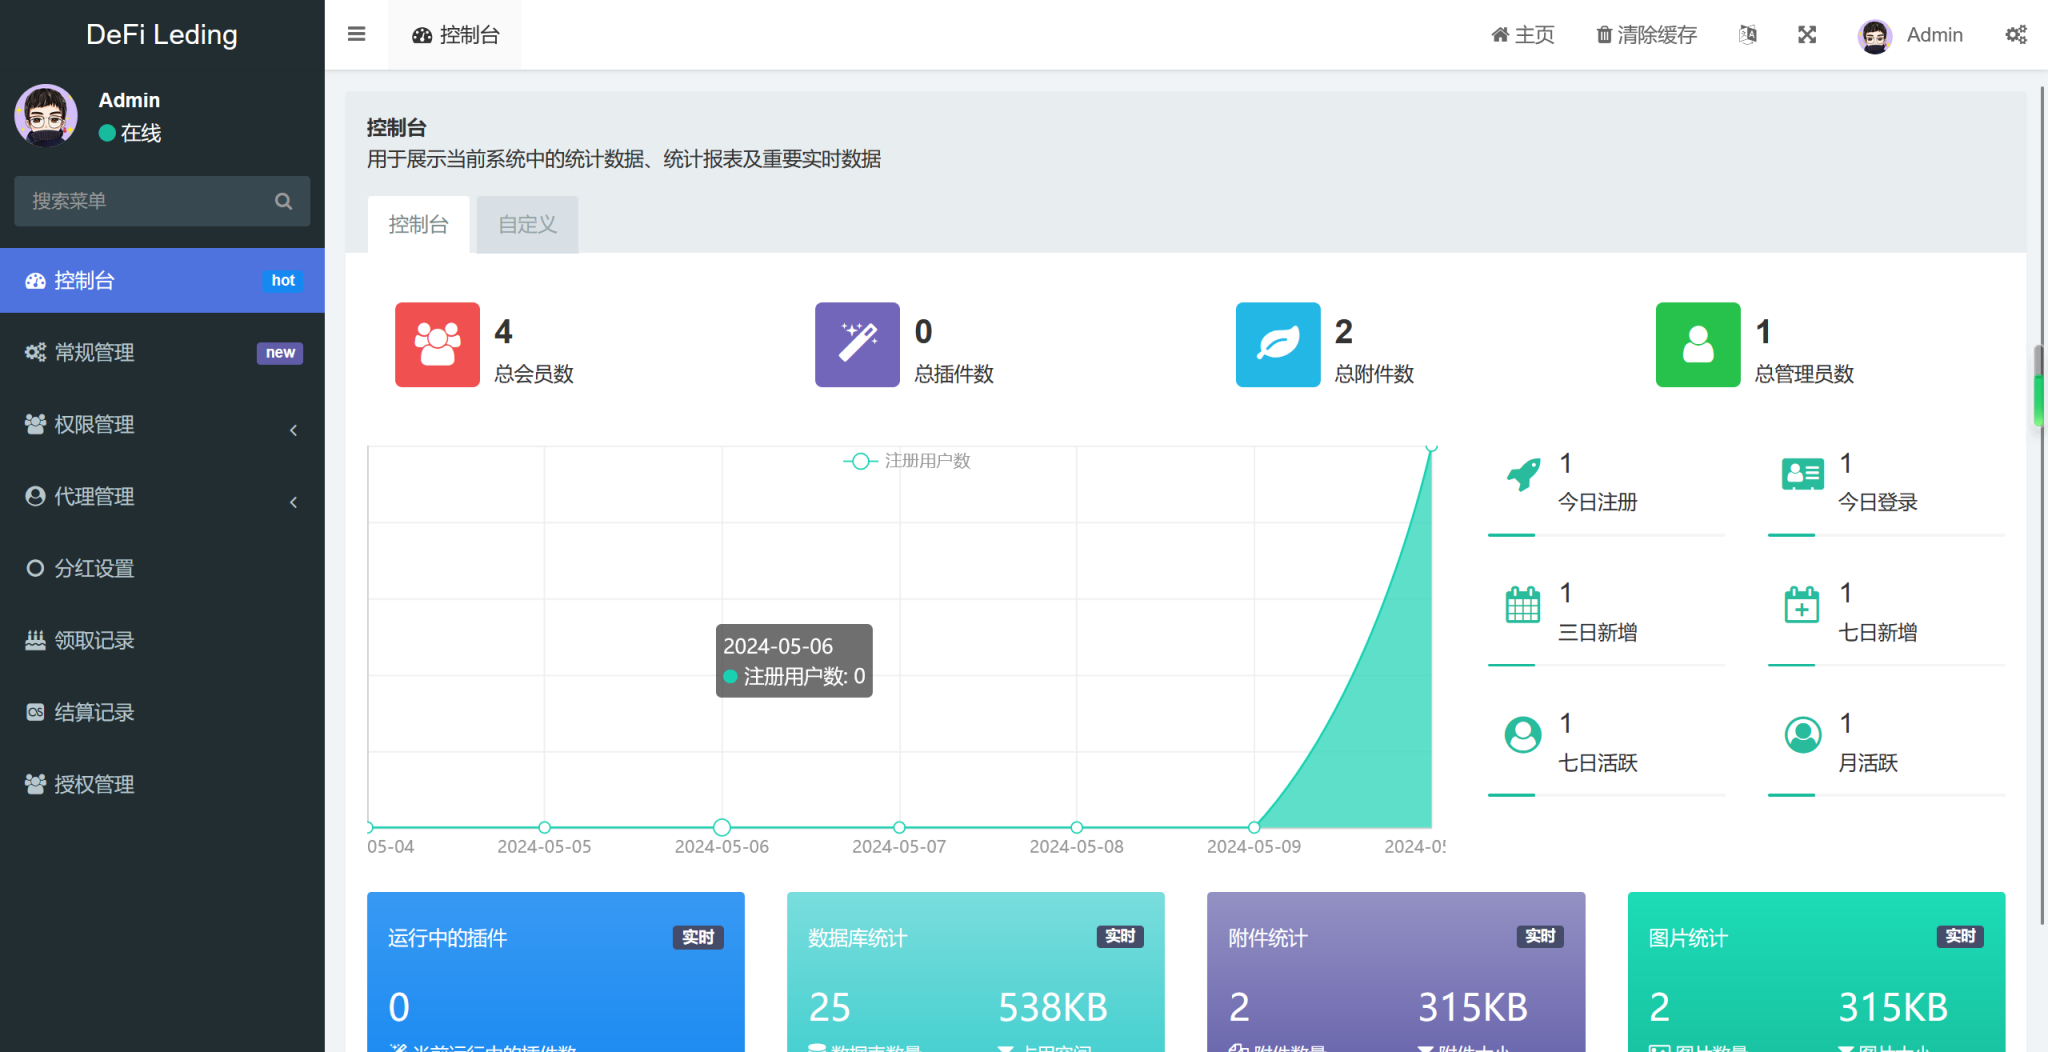Open the 数据库统计 card

point(976,972)
